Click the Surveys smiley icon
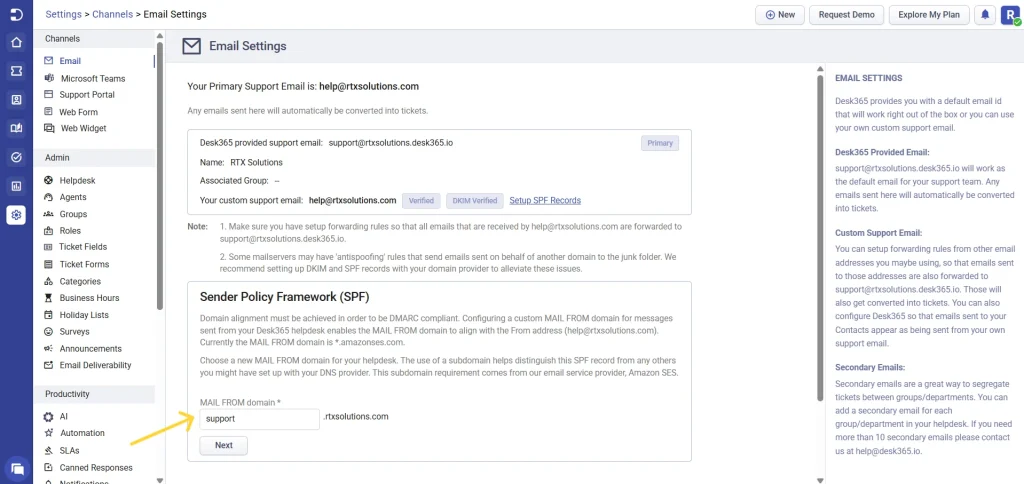The width and height of the screenshot is (1024, 484). tap(48, 332)
